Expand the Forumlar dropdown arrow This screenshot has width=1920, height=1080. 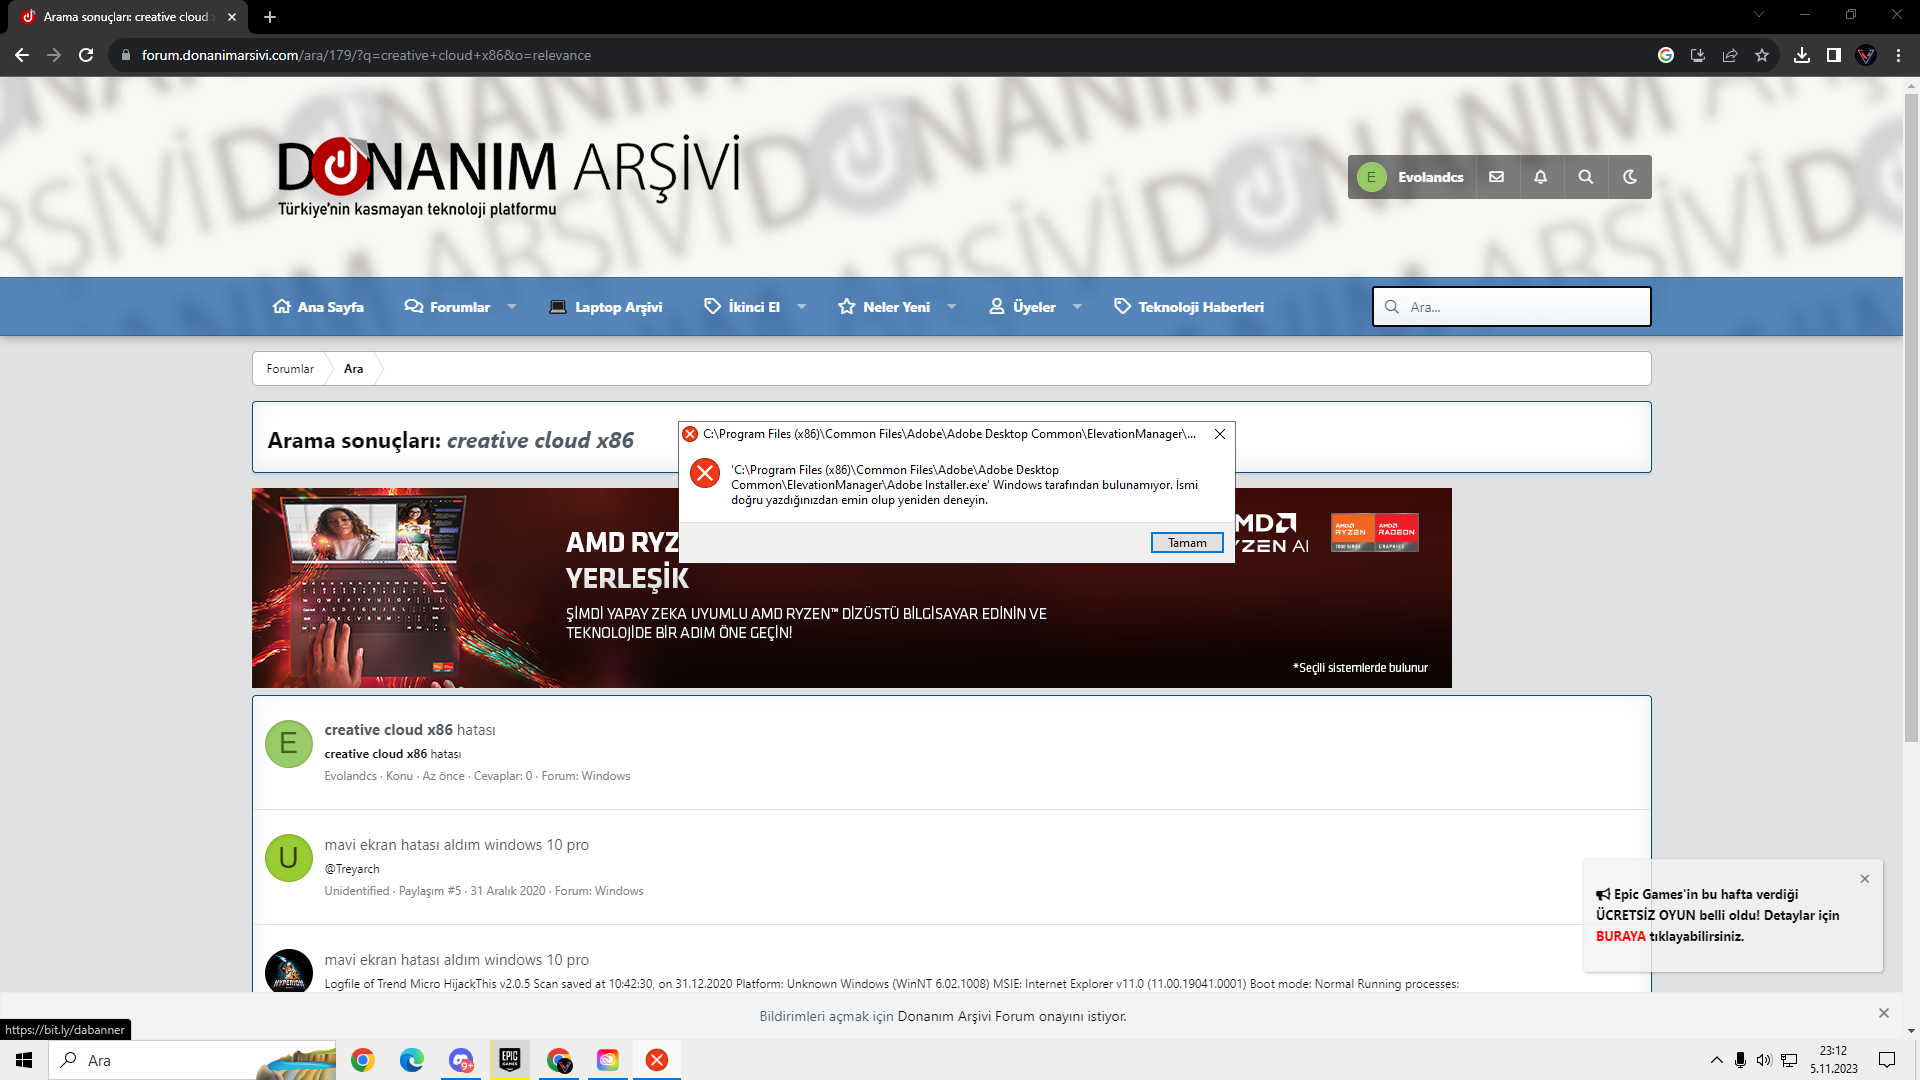[512, 307]
